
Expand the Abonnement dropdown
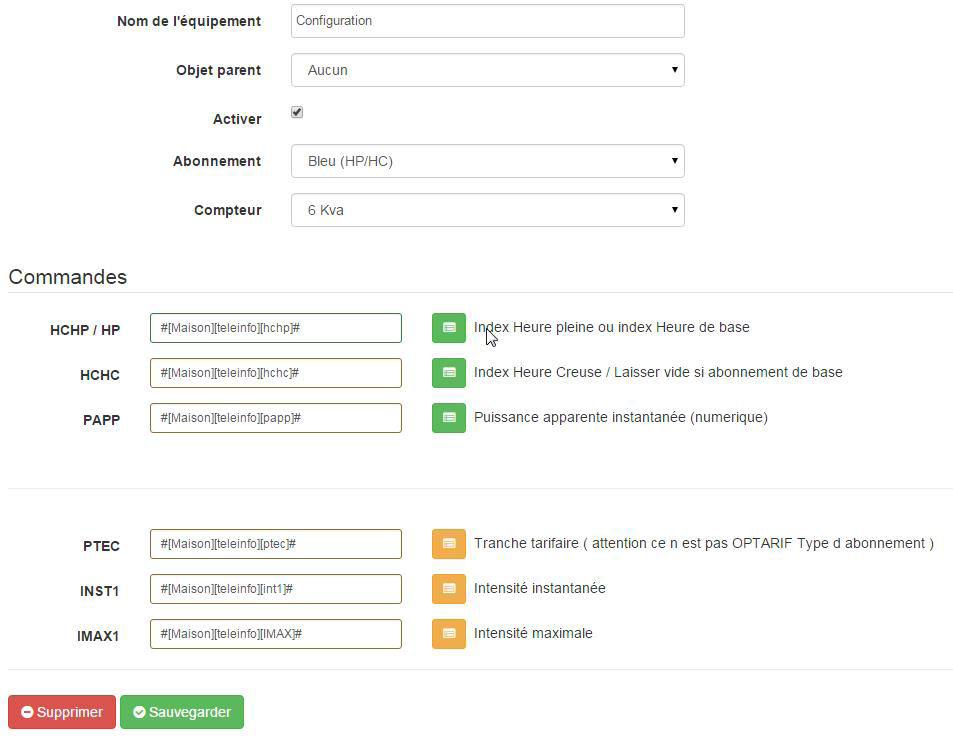tap(487, 161)
